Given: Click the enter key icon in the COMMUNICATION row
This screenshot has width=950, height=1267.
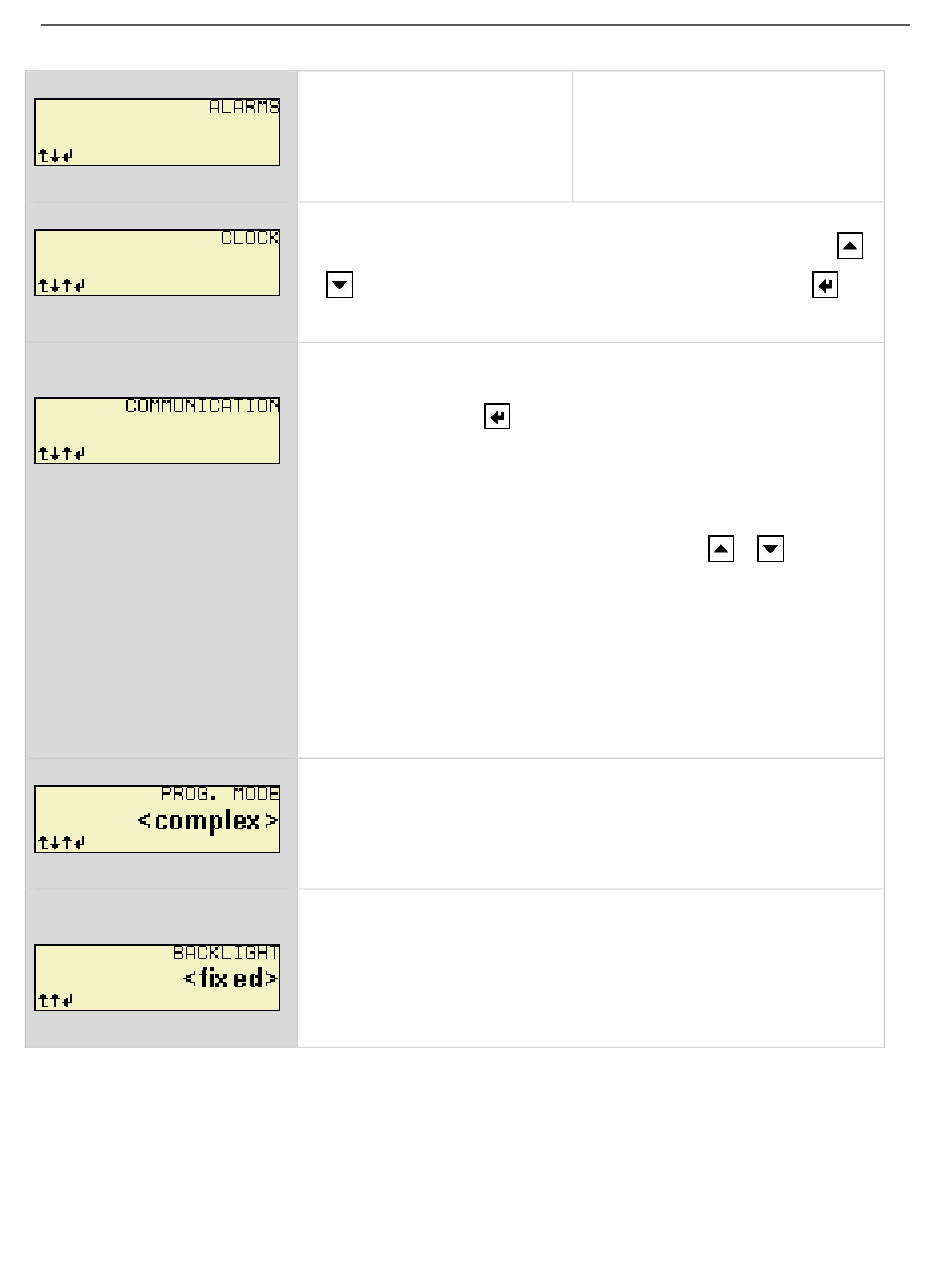Looking at the screenshot, I should click(497, 417).
